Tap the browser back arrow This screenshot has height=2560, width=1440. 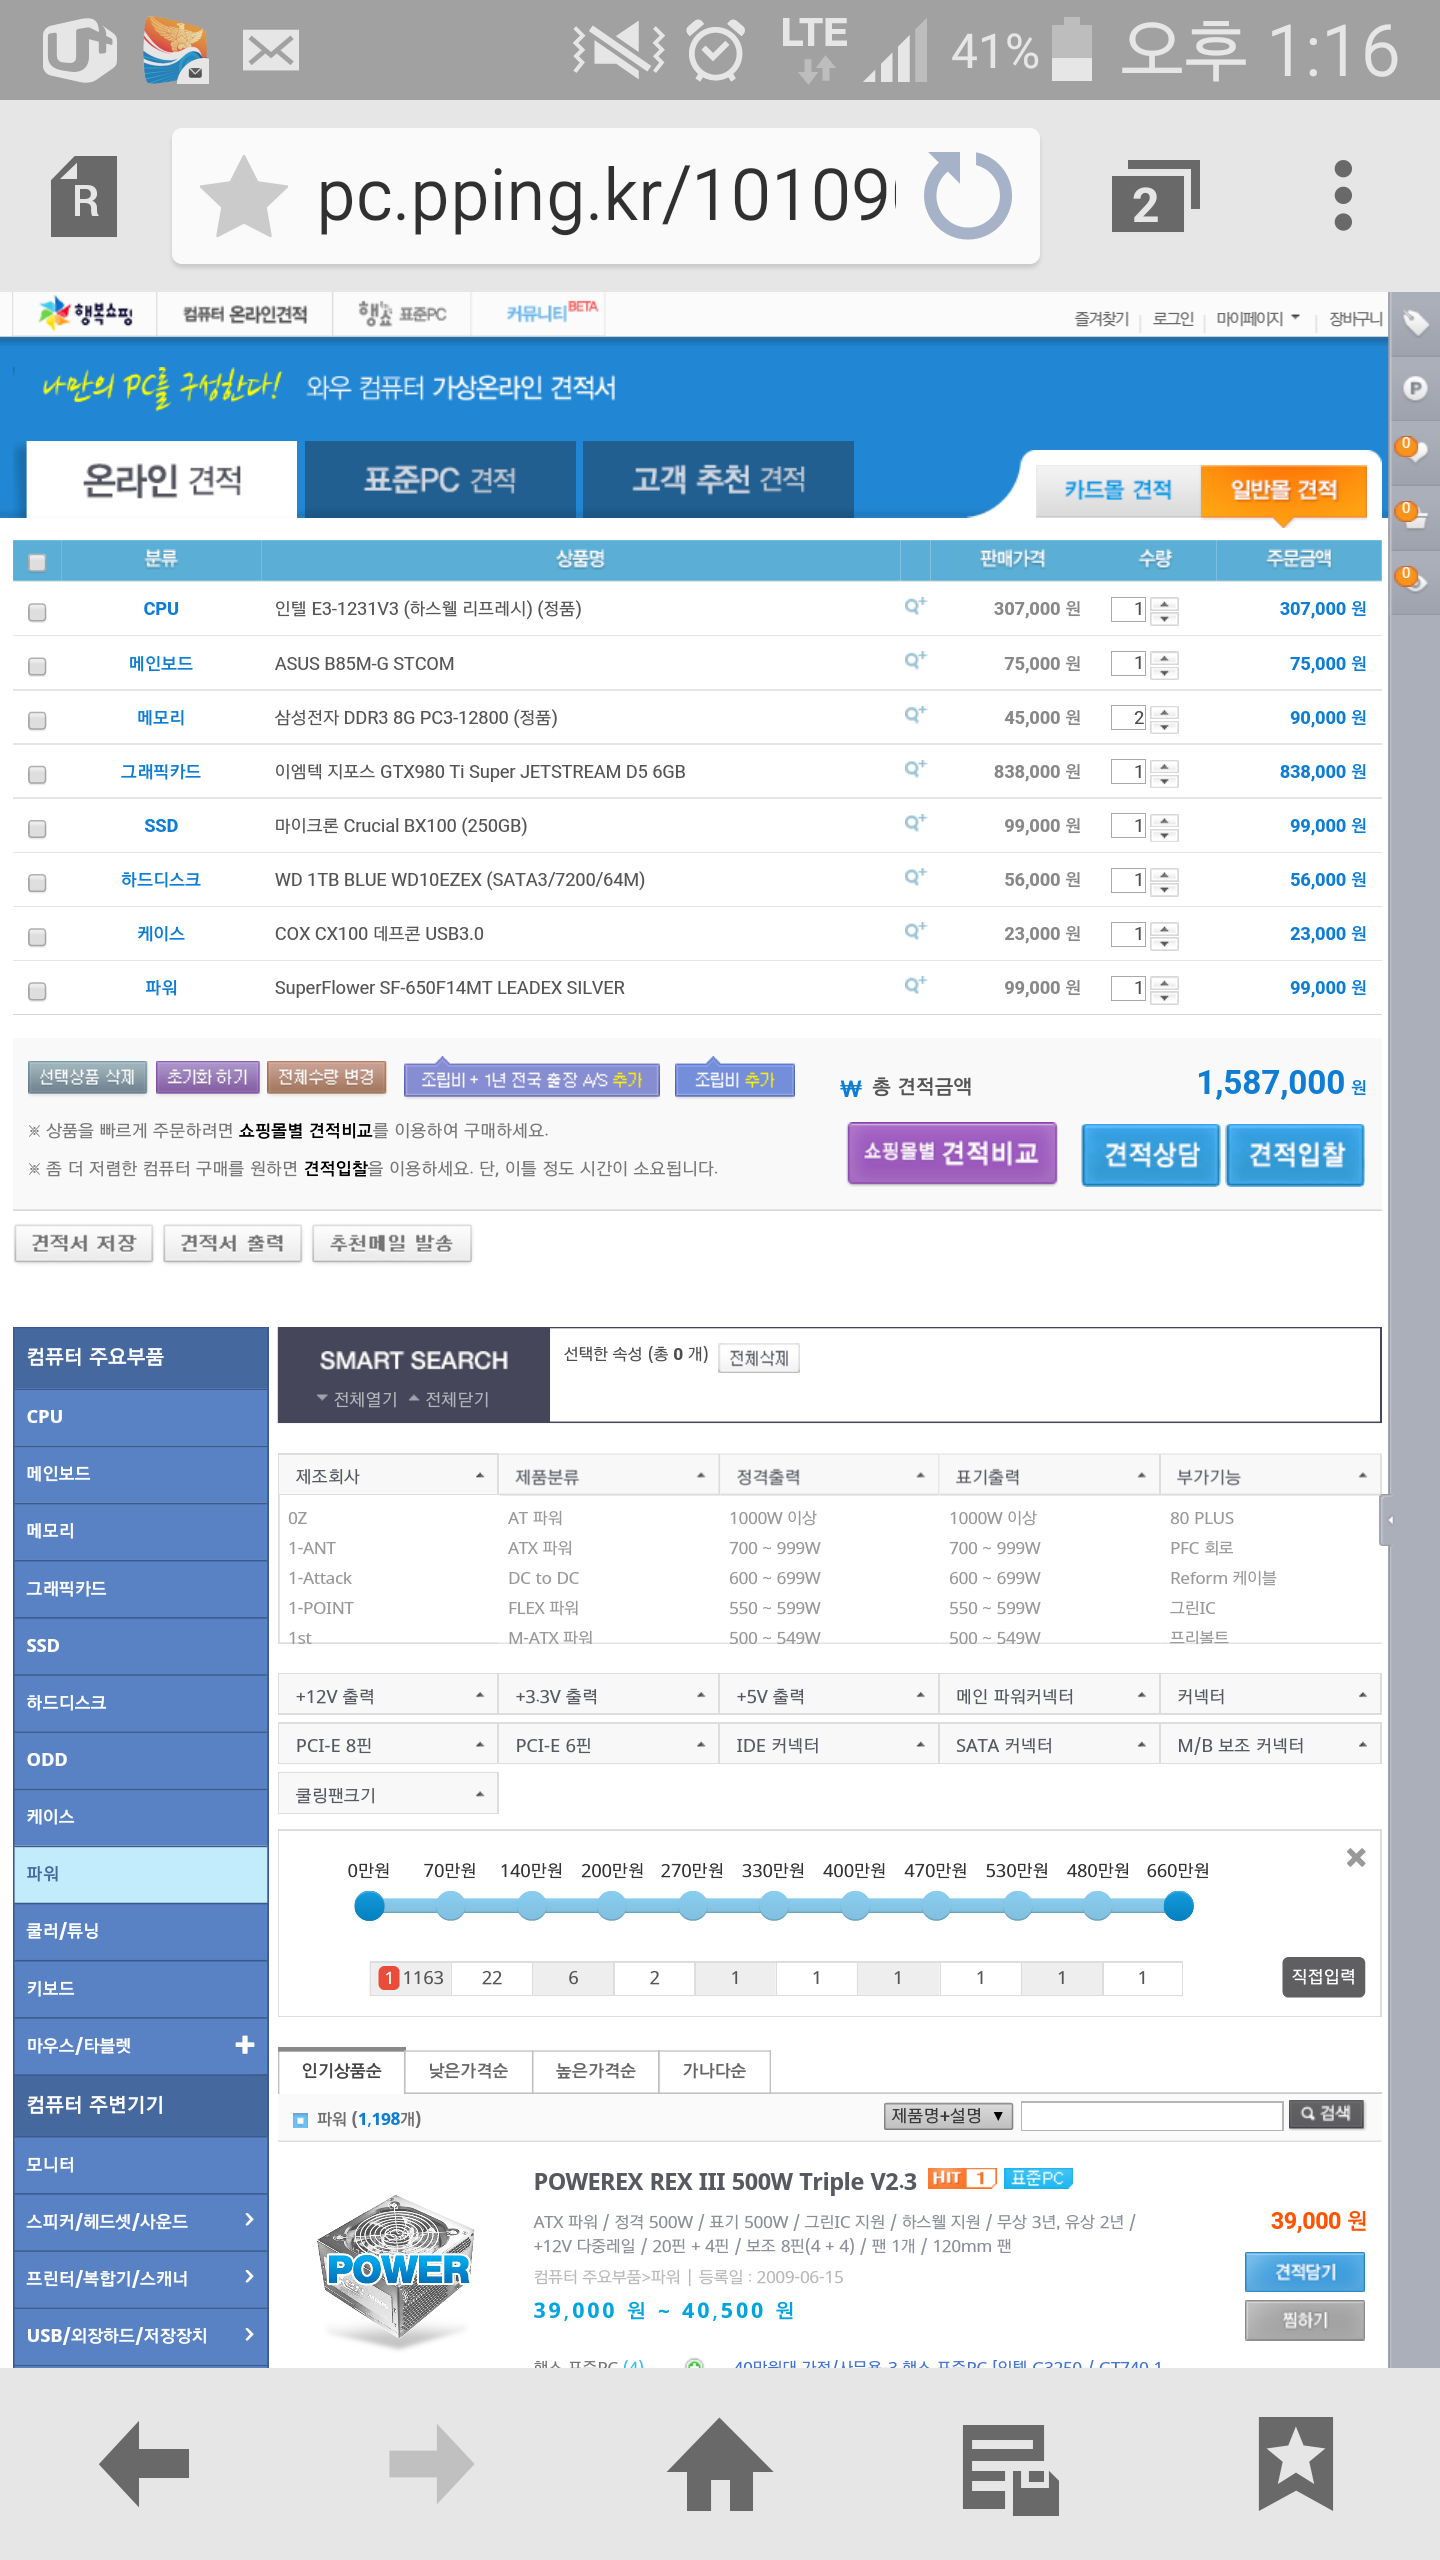tap(146, 2465)
